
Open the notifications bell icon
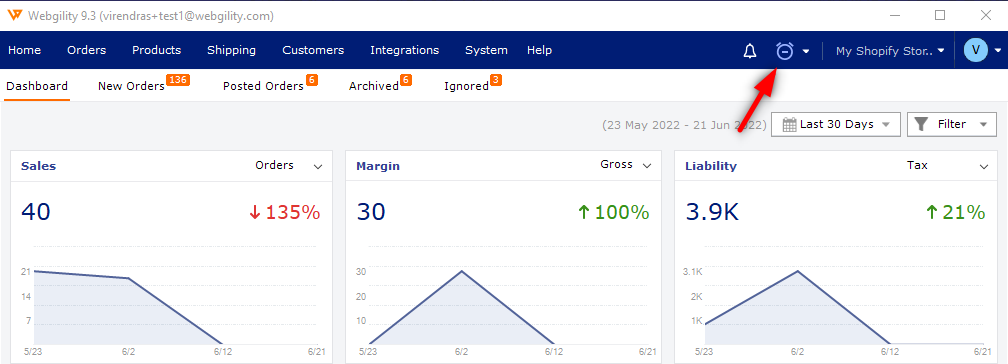[750, 51]
